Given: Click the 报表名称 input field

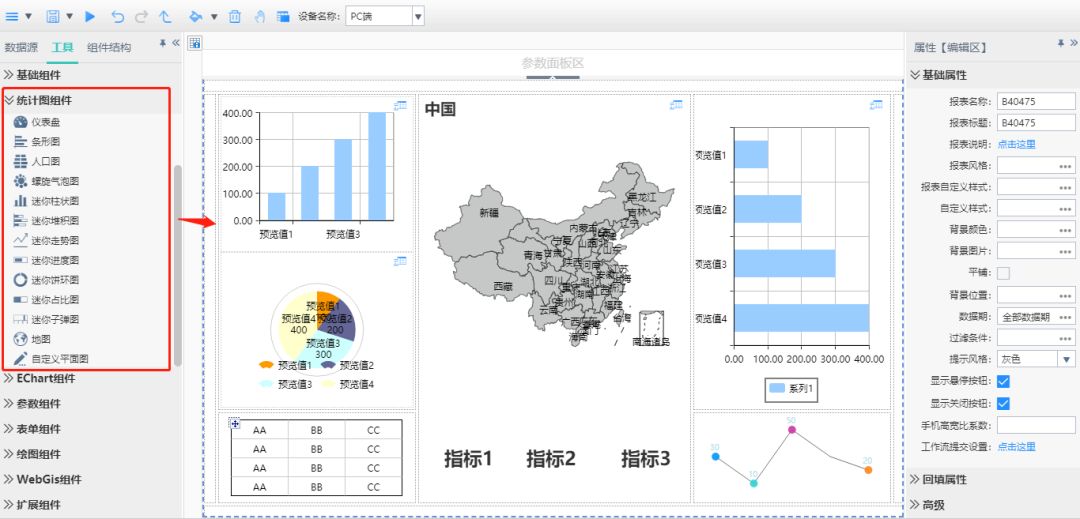Looking at the screenshot, I should point(1036,101).
